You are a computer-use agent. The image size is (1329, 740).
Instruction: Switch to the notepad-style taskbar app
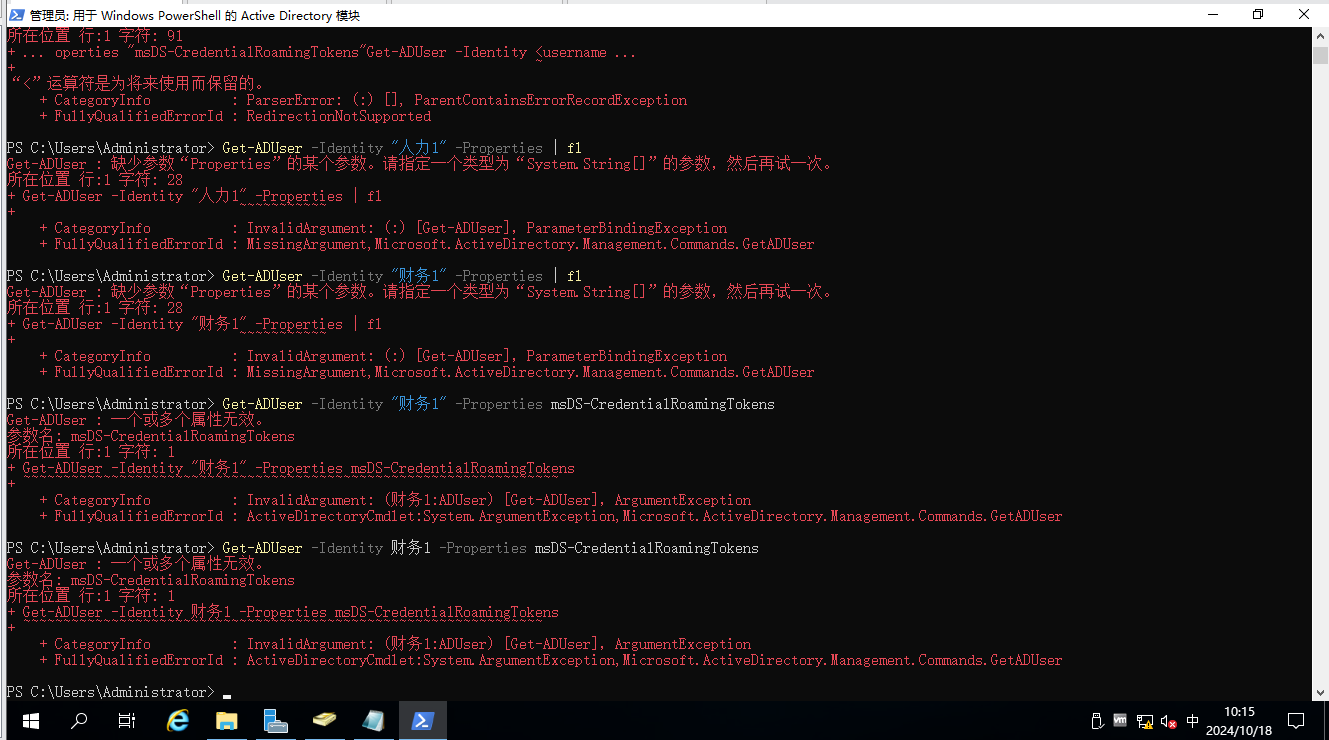(374, 720)
